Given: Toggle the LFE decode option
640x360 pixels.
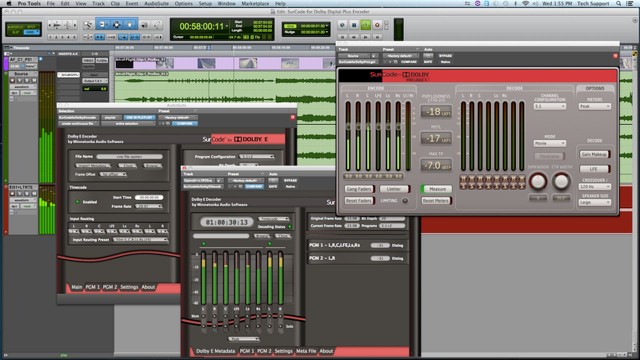Looking at the screenshot, I should tap(594, 169).
